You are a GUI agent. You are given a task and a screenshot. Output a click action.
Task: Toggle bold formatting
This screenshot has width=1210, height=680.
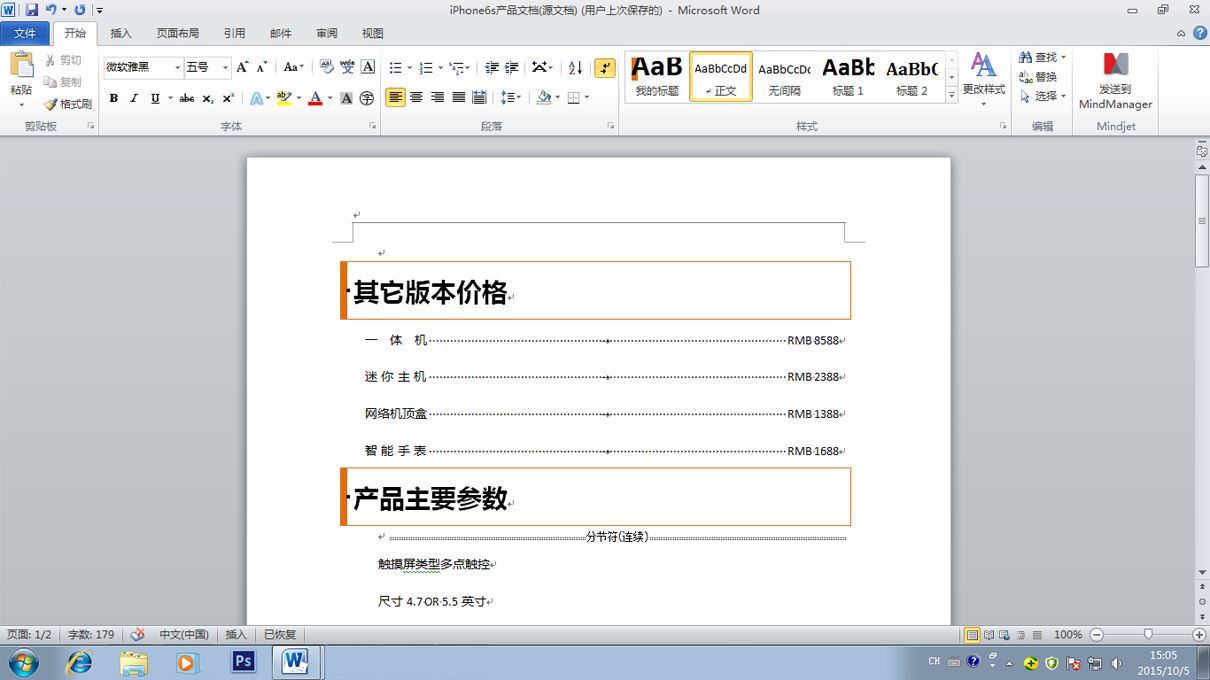(113, 98)
